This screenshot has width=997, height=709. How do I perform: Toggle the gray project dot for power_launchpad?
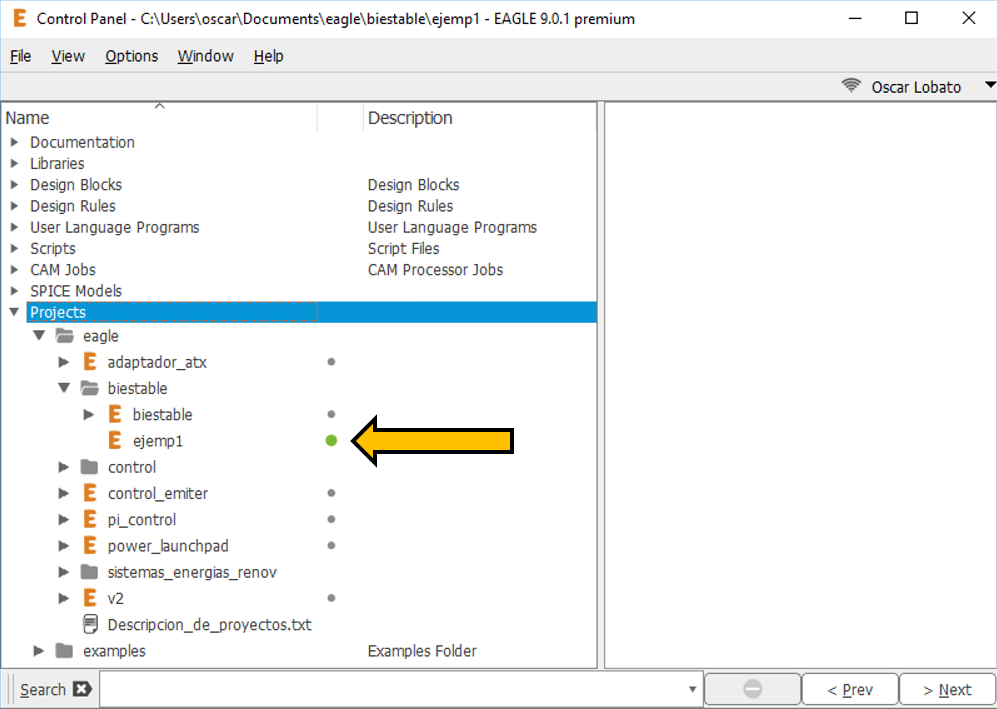[x=331, y=546]
